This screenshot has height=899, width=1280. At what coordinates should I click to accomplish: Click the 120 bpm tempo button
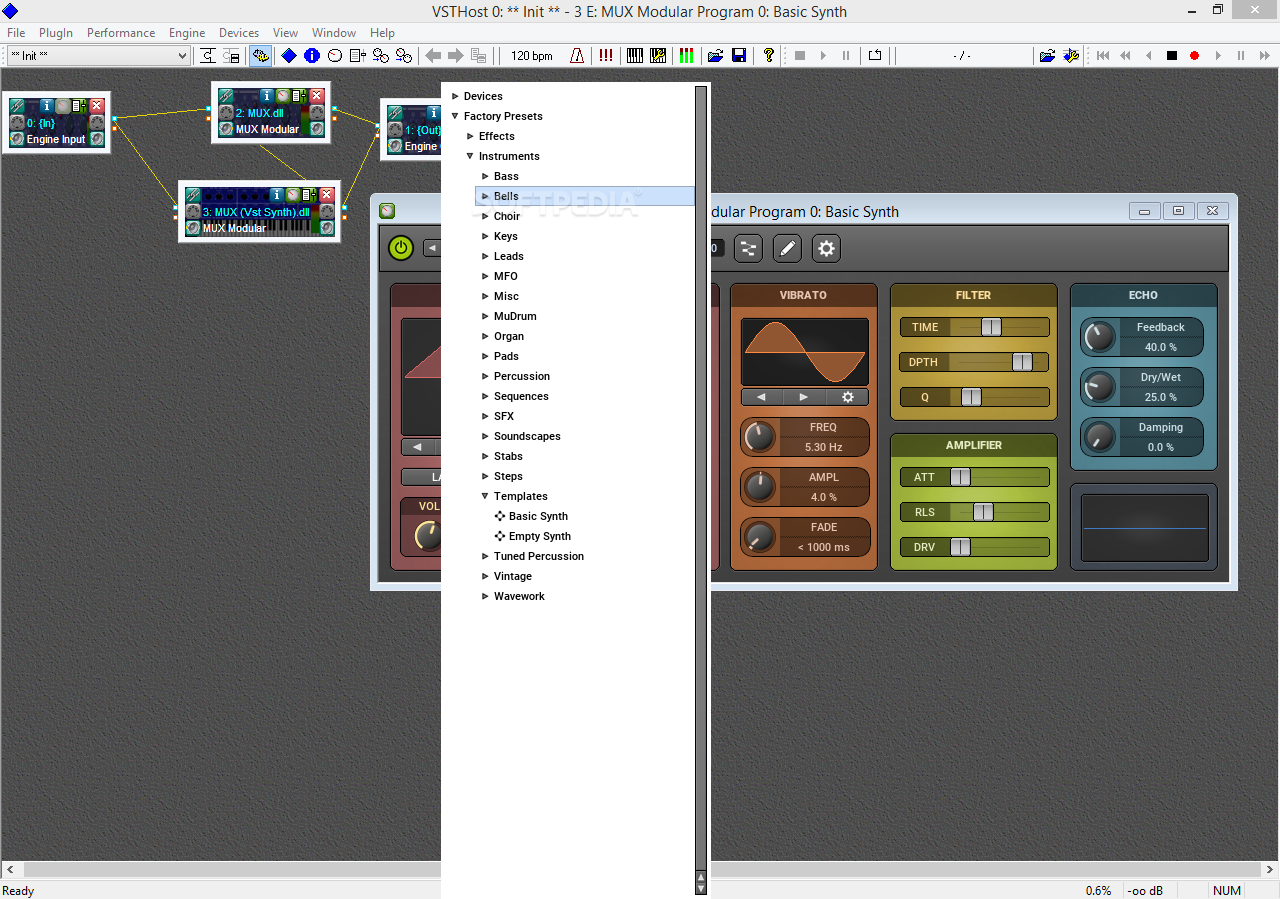coord(532,56)
